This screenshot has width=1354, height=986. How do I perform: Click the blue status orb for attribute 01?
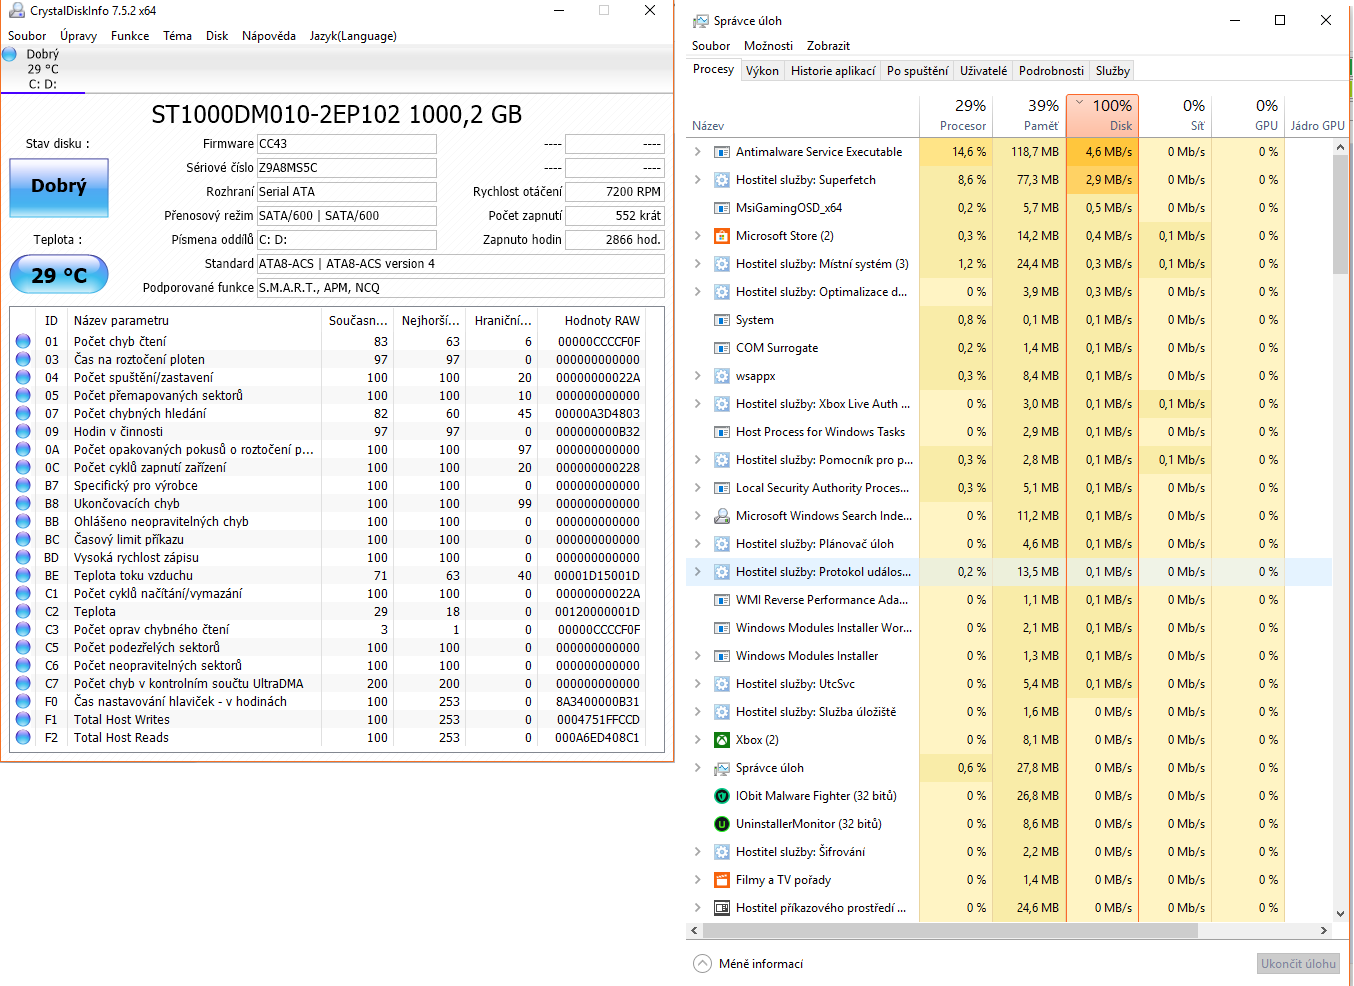pyautogui.click(x=23, y=341)
